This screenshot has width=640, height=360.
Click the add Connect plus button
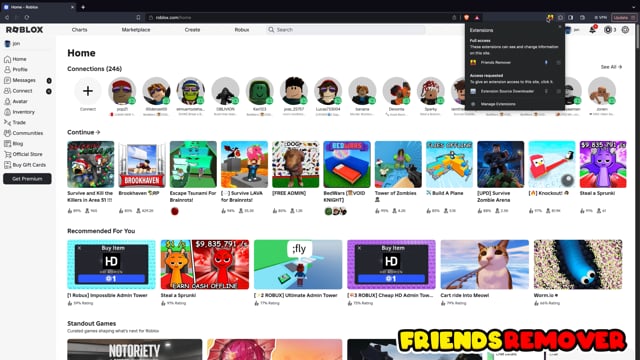coord(88,91)
